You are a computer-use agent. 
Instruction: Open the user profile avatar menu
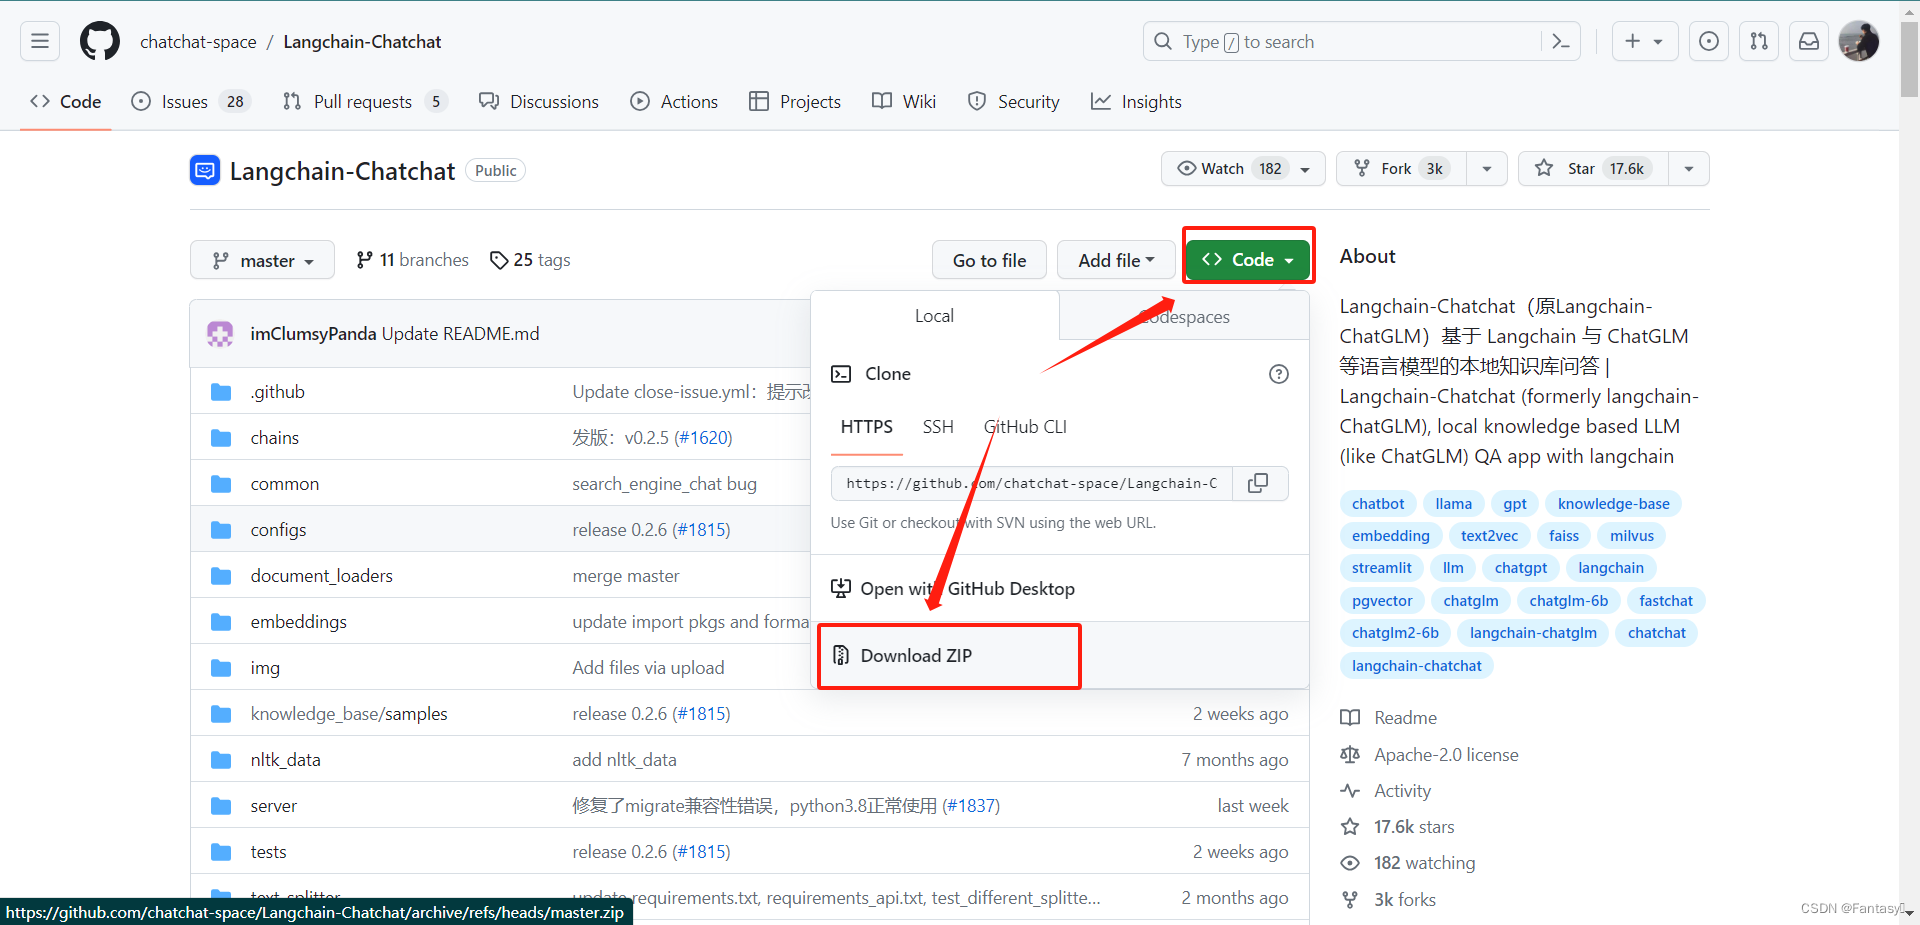tap(1859, 41)
